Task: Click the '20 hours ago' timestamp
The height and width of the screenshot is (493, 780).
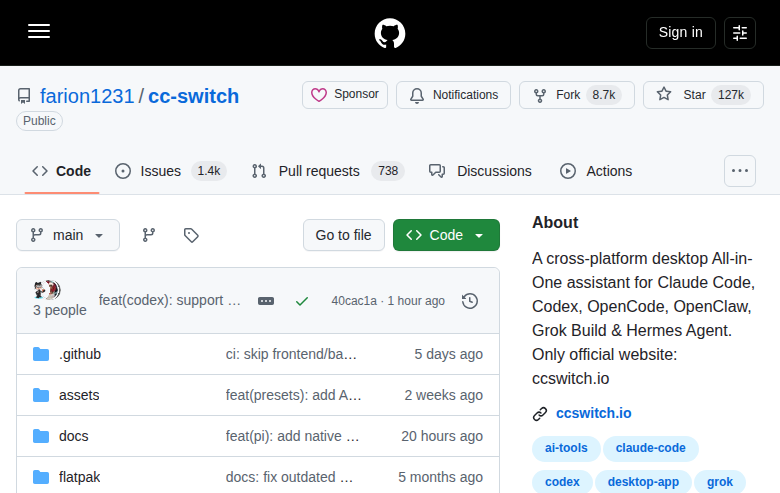Action: point(442,436)
